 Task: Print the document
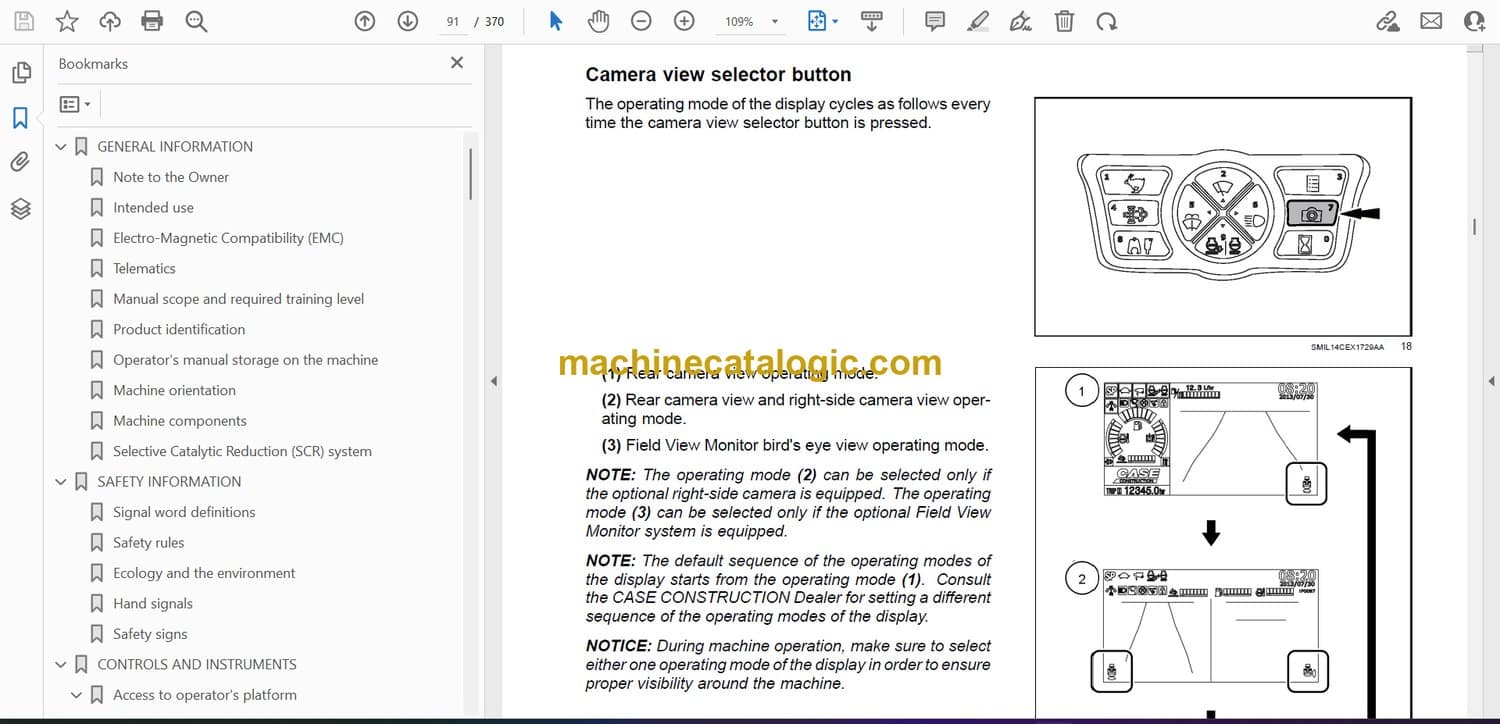pos(152,21)
